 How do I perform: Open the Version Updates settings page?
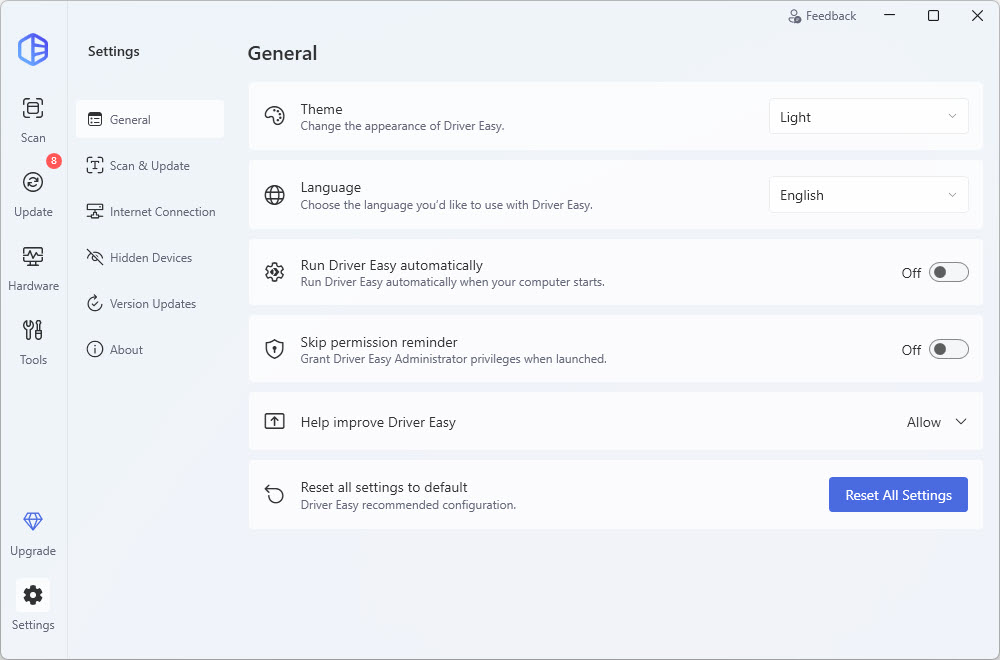150,304
